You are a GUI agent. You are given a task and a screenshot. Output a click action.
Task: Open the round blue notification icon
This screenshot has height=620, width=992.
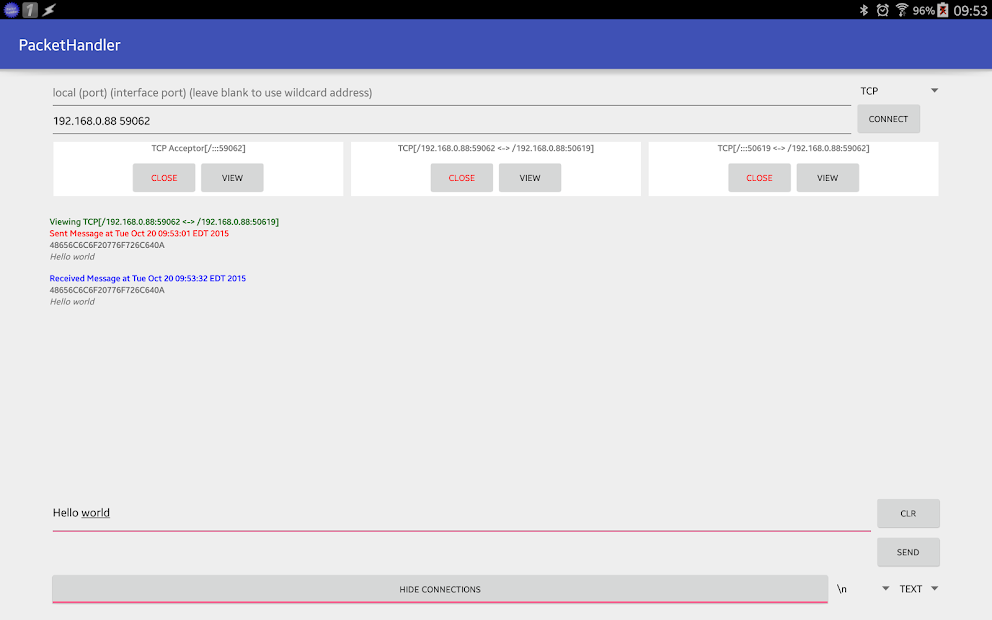pos(11,9)
